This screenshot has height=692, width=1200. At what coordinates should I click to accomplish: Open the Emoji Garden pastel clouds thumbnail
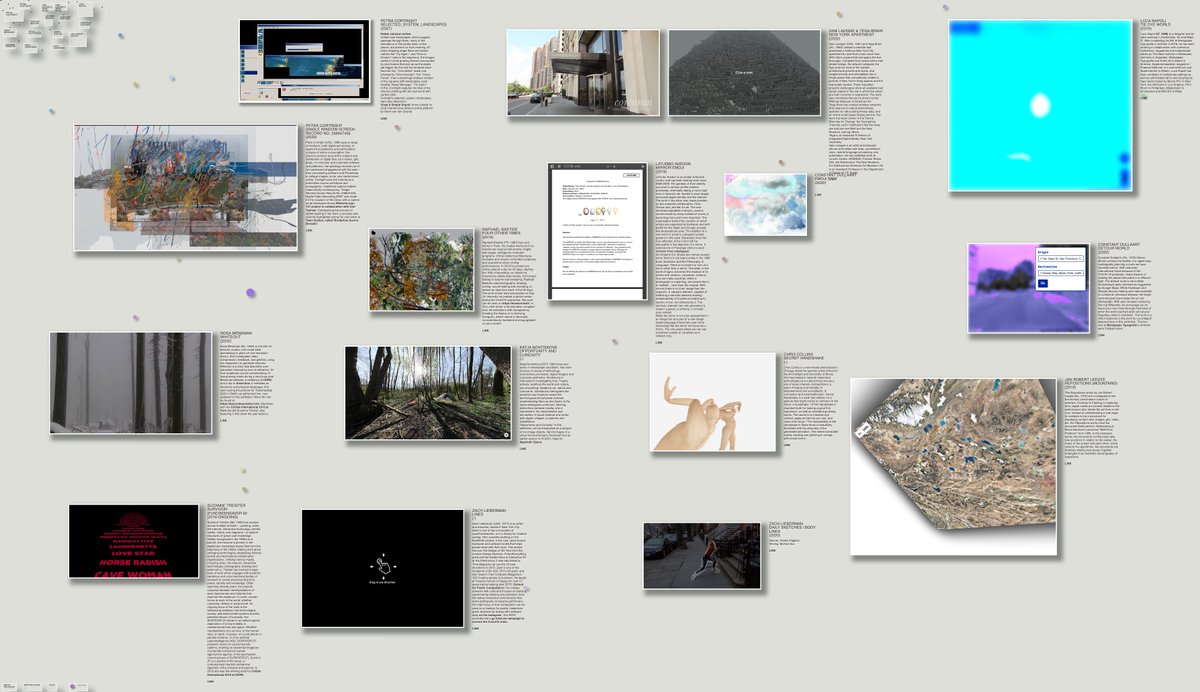(x=765, y=204)
